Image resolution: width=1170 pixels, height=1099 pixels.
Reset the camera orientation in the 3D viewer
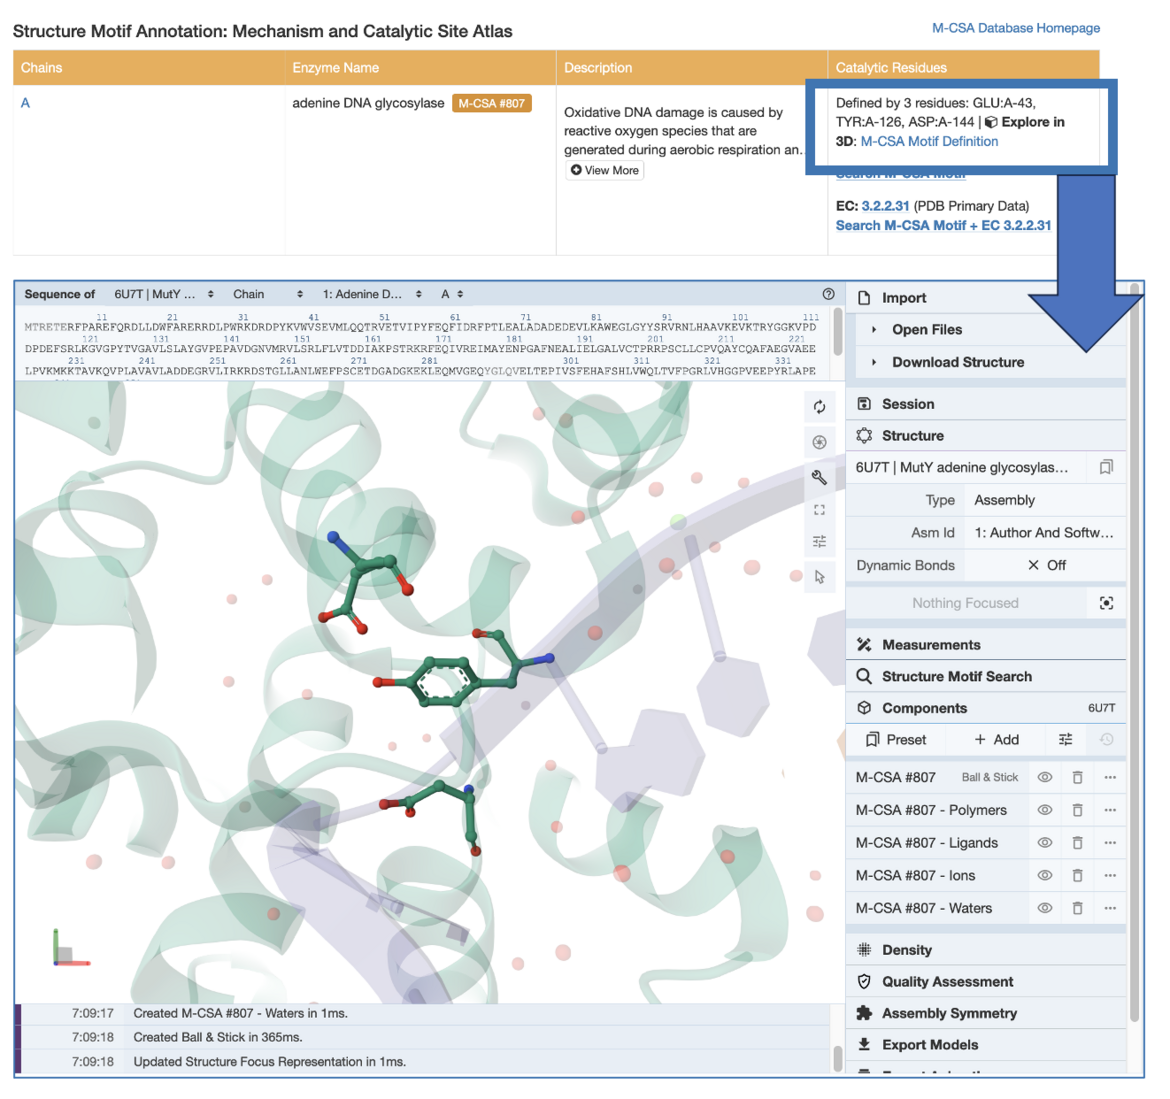tap(820, 407)
